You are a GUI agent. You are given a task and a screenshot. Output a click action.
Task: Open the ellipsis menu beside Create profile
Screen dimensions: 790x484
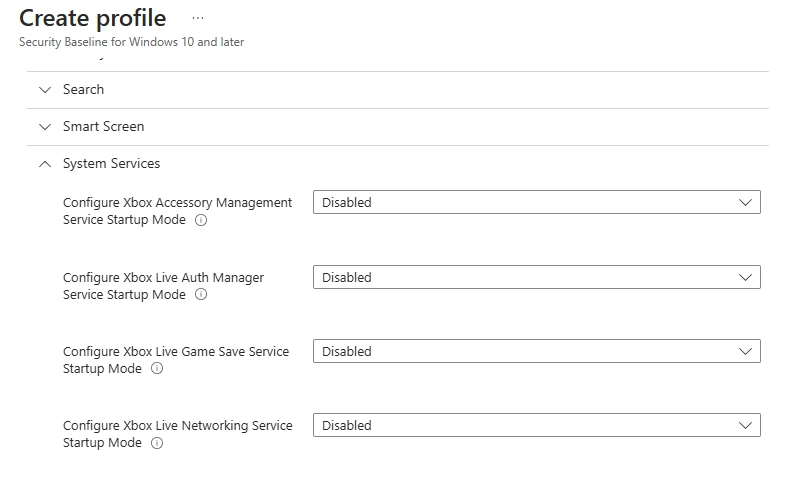[197, 18]
